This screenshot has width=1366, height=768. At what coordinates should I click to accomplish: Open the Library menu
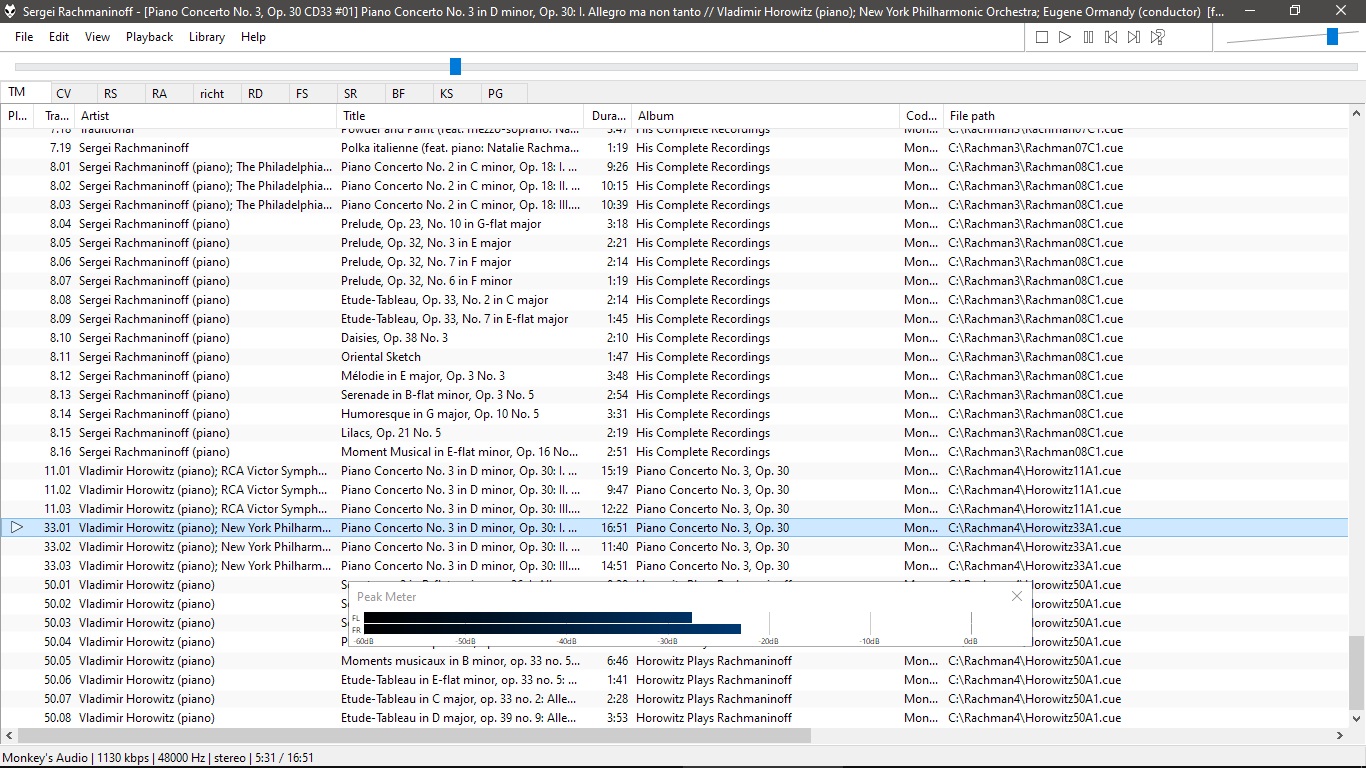(207, 37)
